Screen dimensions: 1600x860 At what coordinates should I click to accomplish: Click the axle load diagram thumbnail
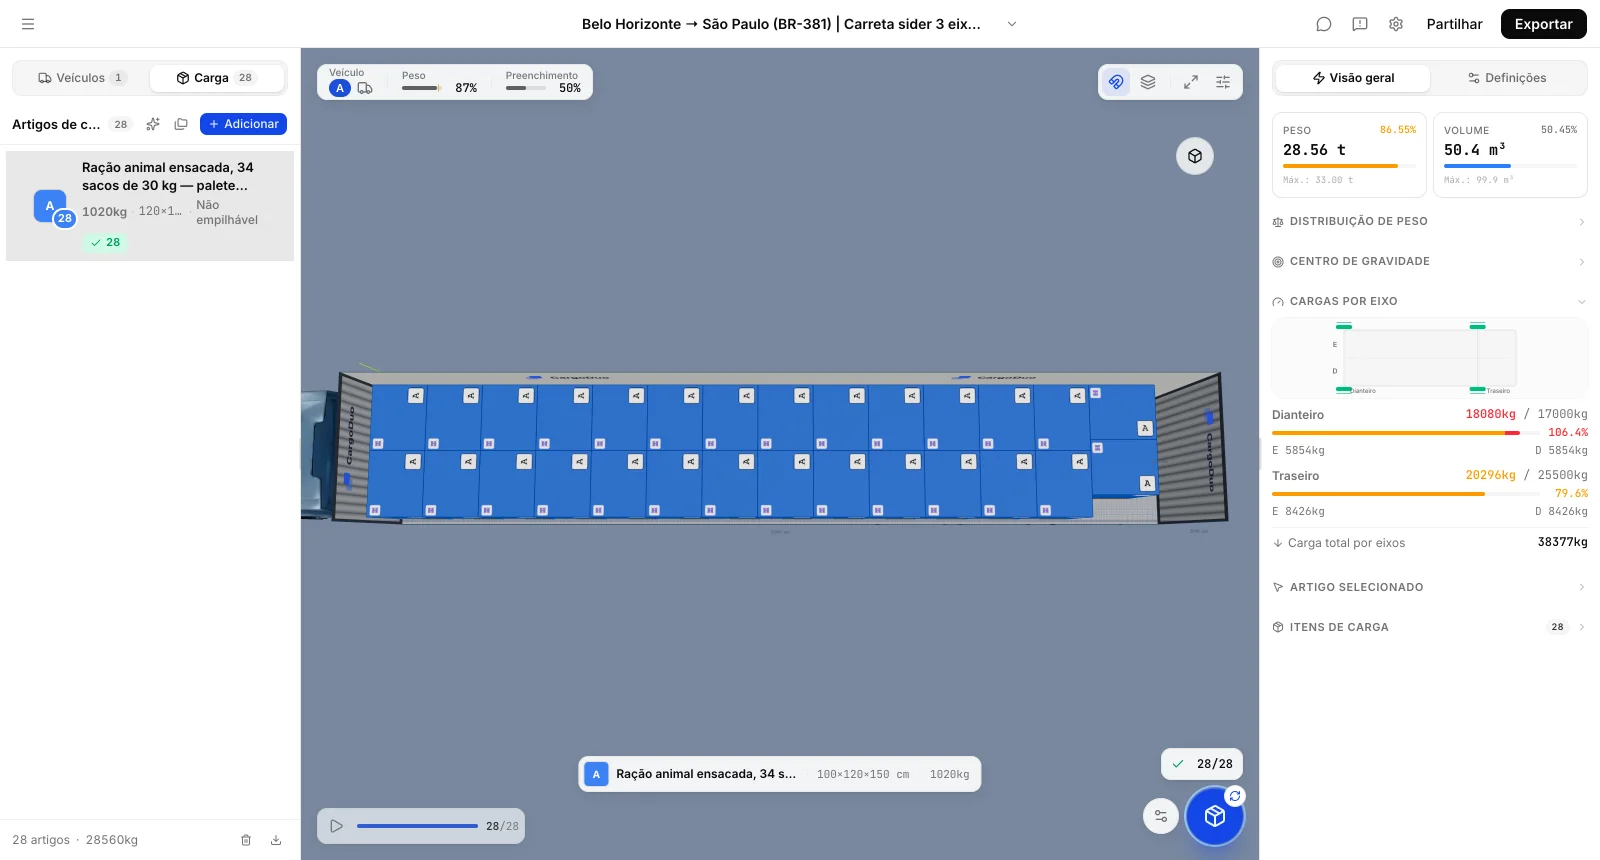tap(1429, 358)
